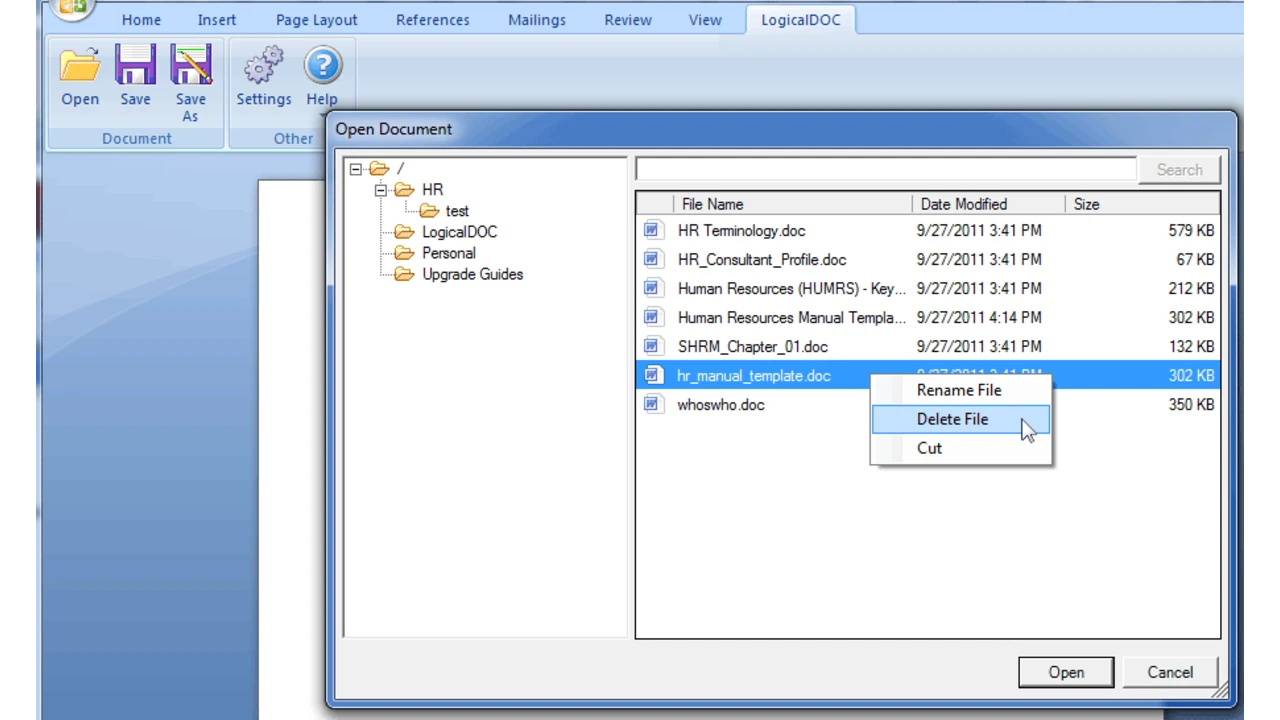
Task: Sort files by the Date Modified column
Action: tap(963, 204)
